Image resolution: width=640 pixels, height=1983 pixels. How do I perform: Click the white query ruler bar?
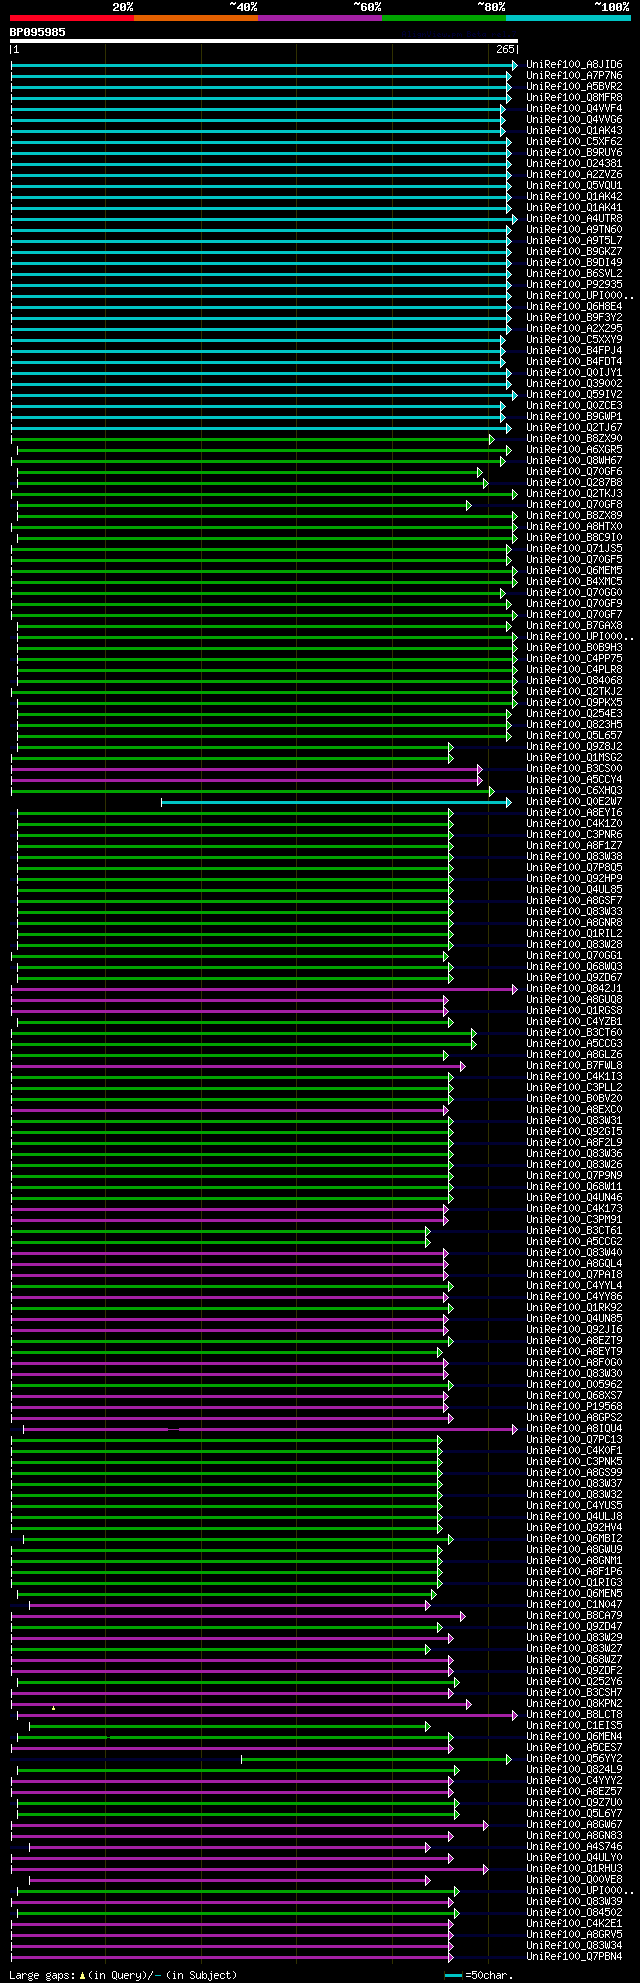tap(264, 41)
